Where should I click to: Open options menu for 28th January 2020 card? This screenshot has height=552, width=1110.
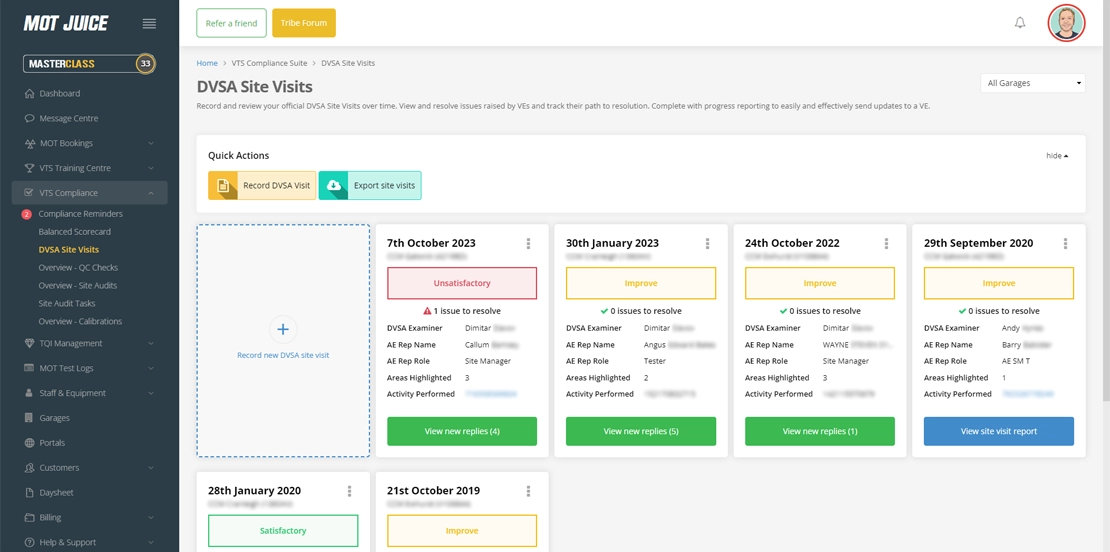point(349,491)
